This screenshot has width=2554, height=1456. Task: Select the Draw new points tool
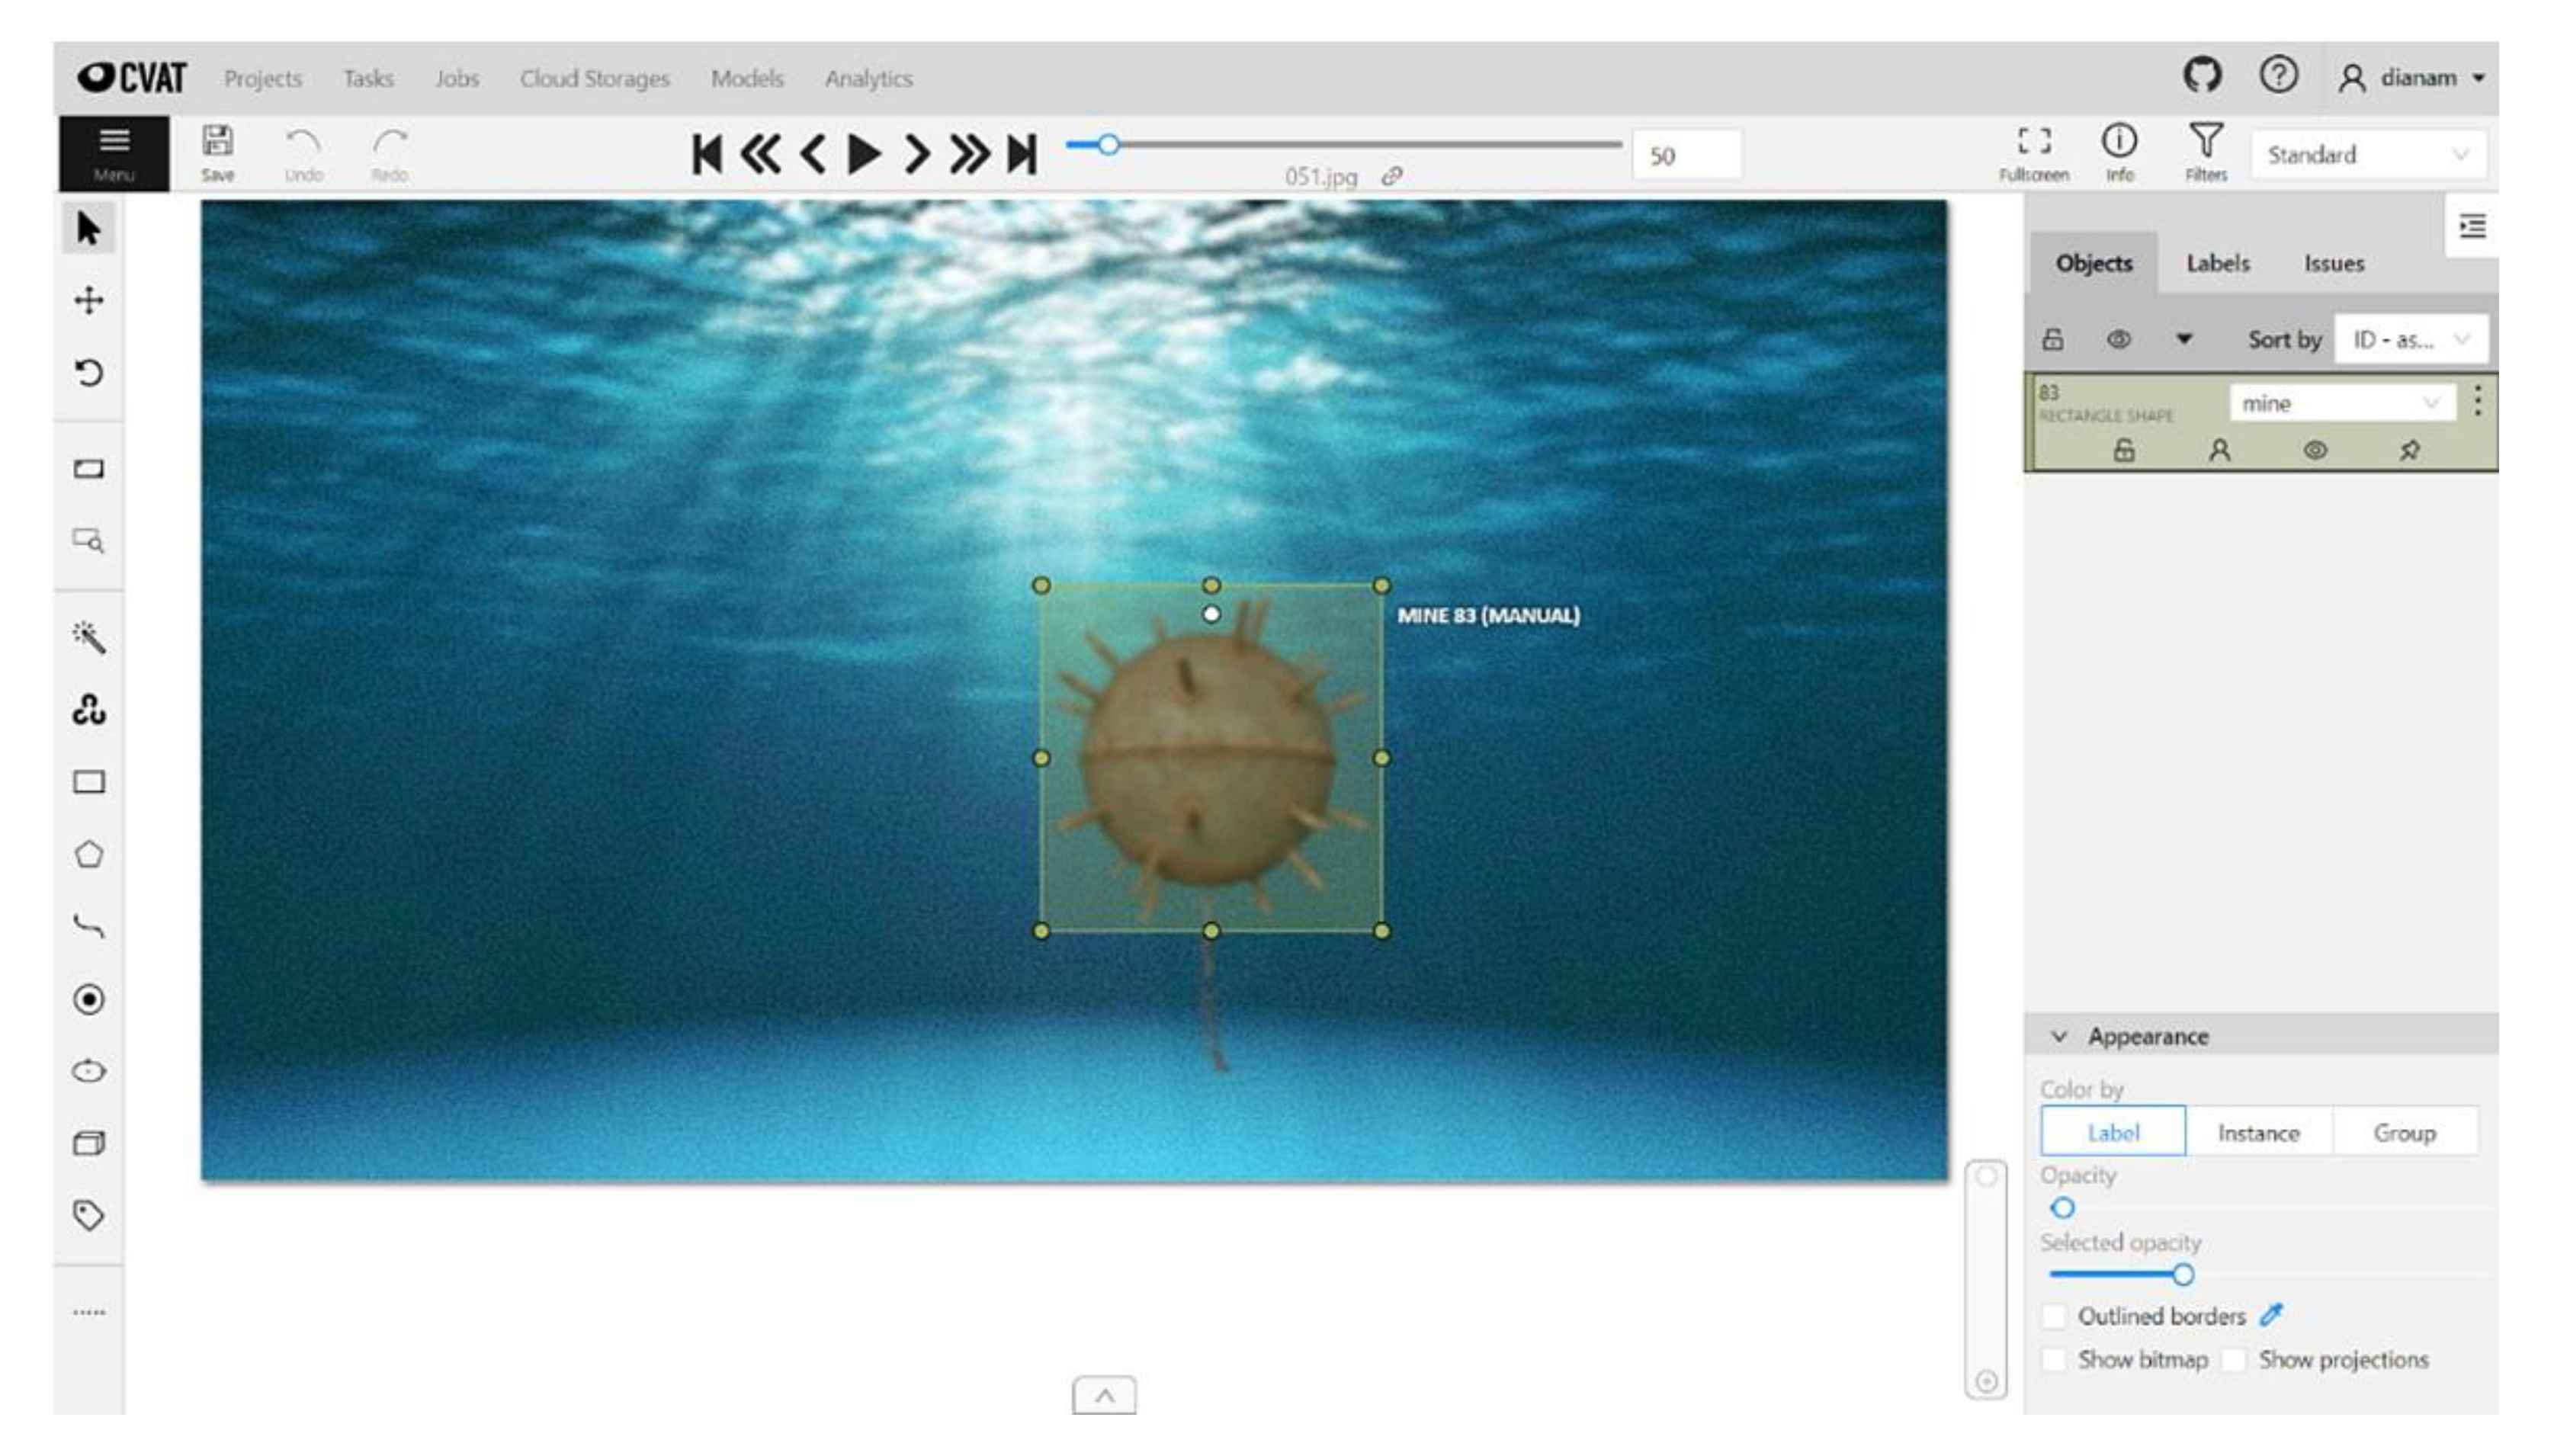(x=88, y=999)
